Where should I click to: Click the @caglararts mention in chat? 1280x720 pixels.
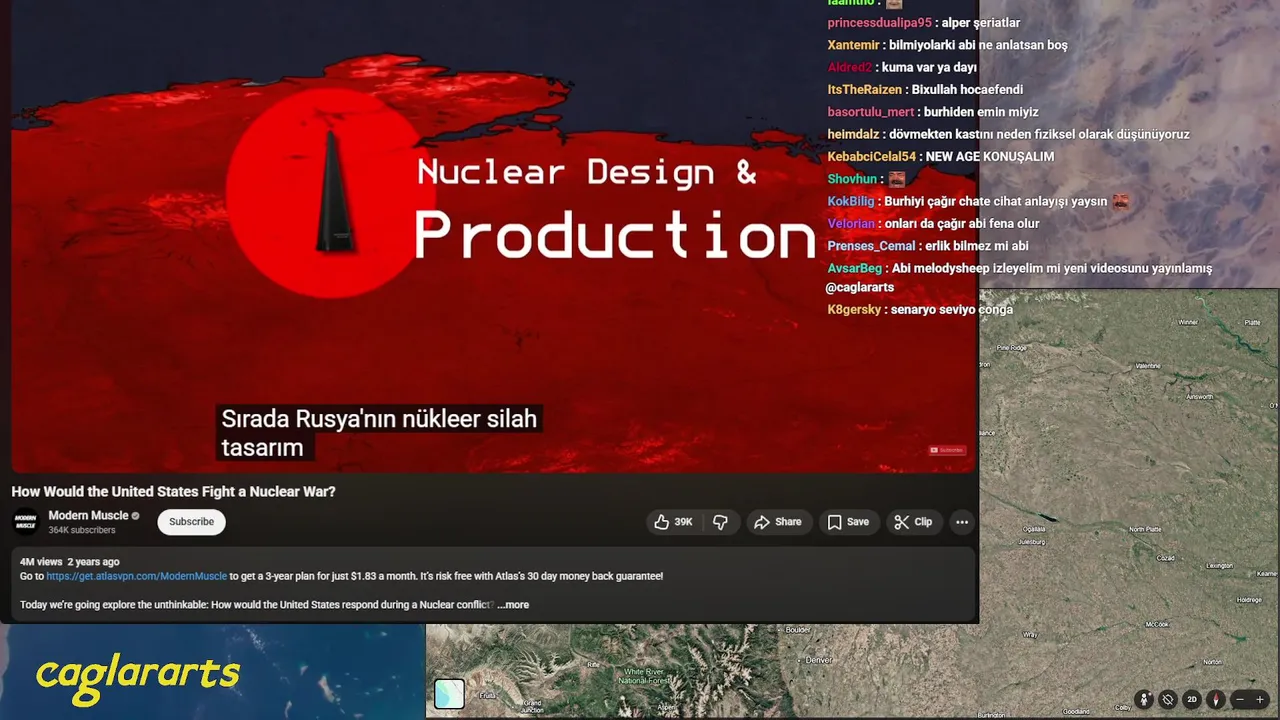click(860, 287)
